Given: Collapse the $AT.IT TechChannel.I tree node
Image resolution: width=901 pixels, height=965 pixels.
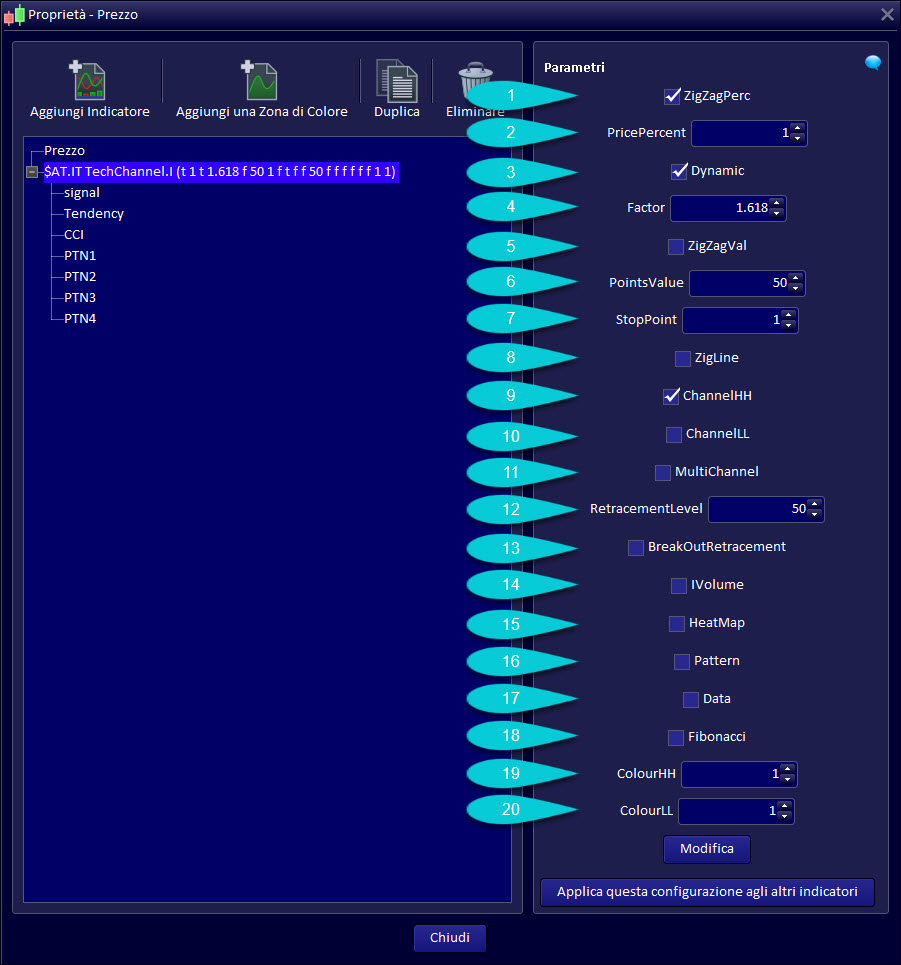Looking at the screenshot, I should pos(32,172).
